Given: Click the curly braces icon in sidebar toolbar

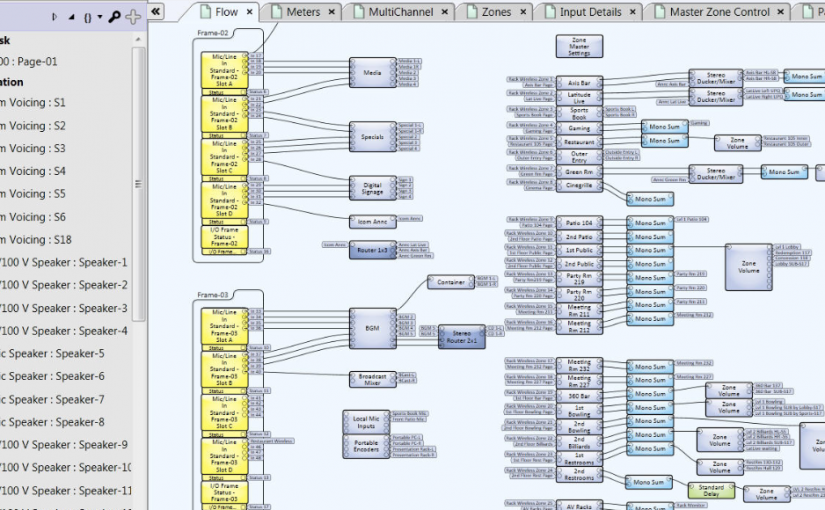Looking at the screenshot, I should click(x=88, y=16).
